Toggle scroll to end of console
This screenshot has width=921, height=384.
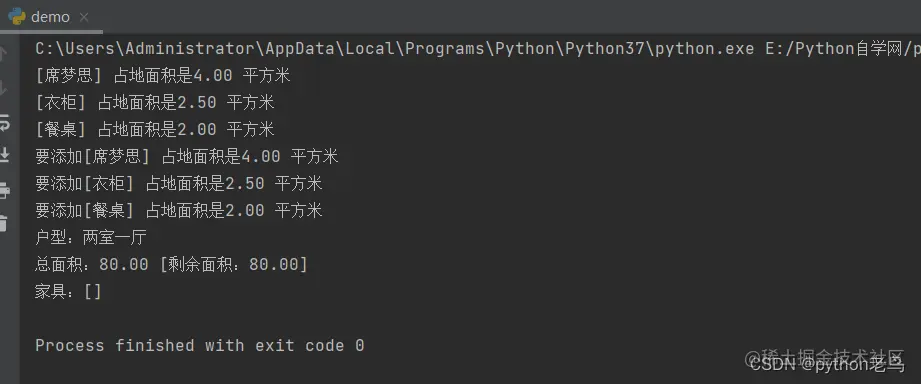coord(4,155)
